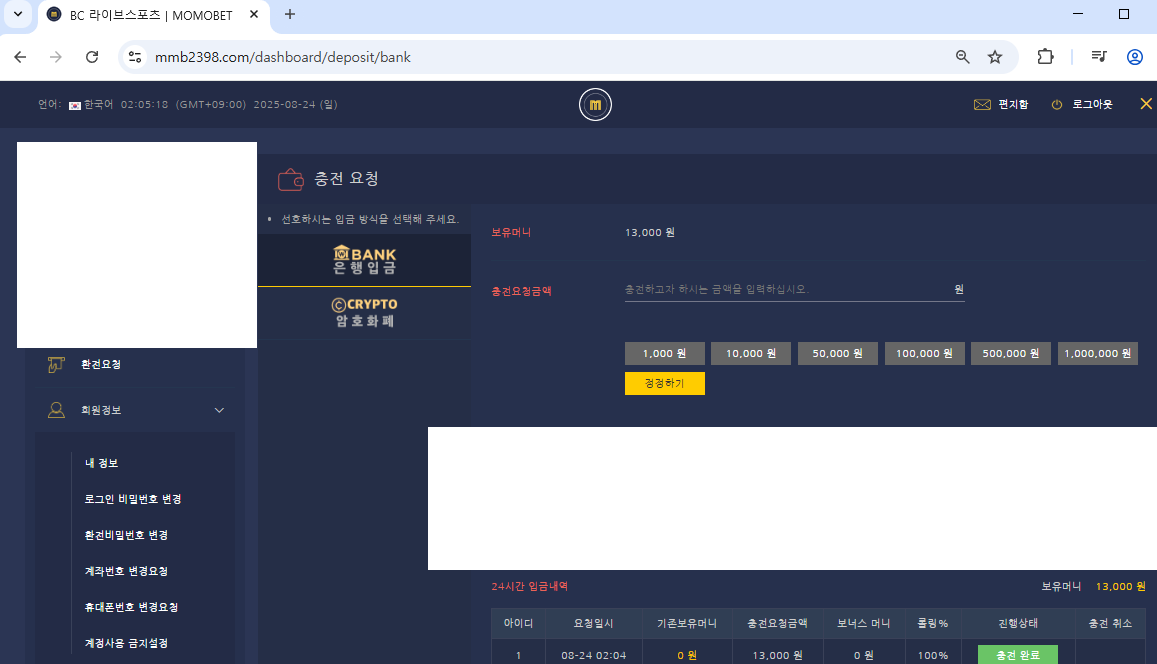This screenshot has width=1157, height=664.
Task: Choose the 1,000,000 원 amount button
Action: coord(1097,354)
